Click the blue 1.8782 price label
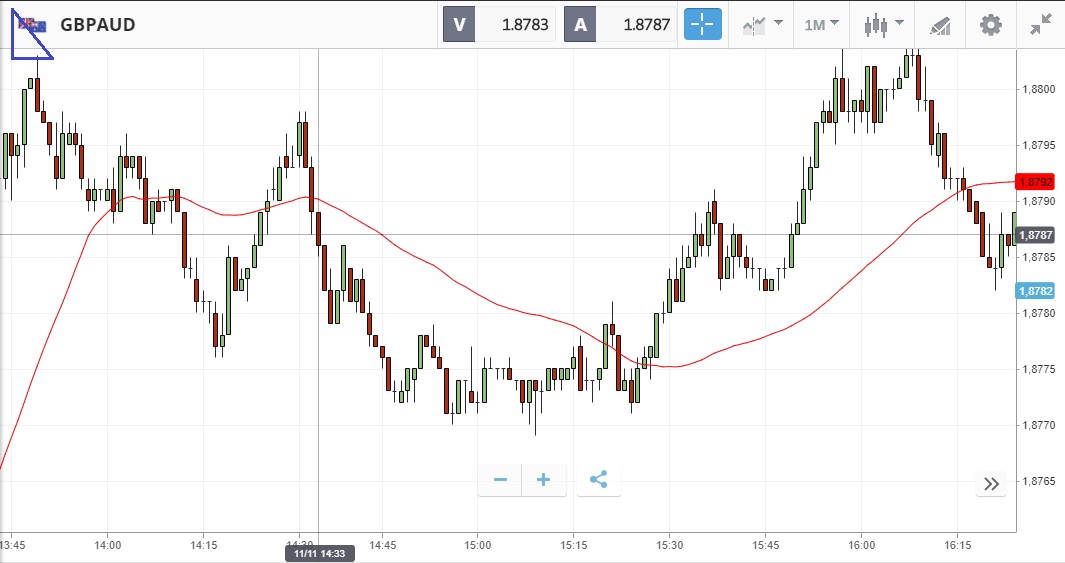Image resolution: width=1065 pixels, height=563 pixels. 1035,291
